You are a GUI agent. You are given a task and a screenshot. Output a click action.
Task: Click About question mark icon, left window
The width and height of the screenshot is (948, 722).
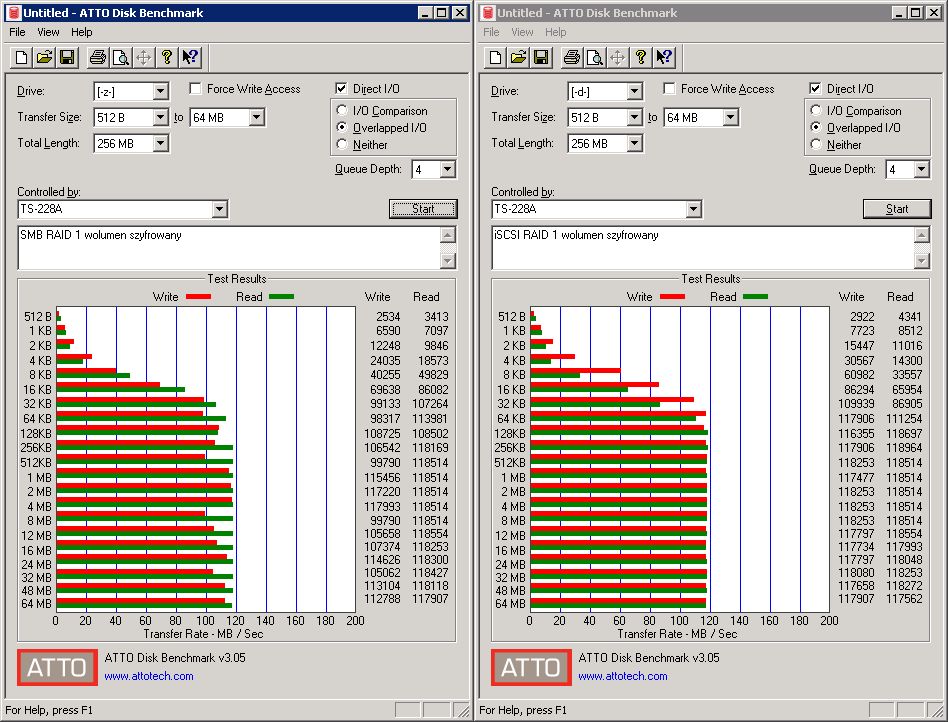167,57
